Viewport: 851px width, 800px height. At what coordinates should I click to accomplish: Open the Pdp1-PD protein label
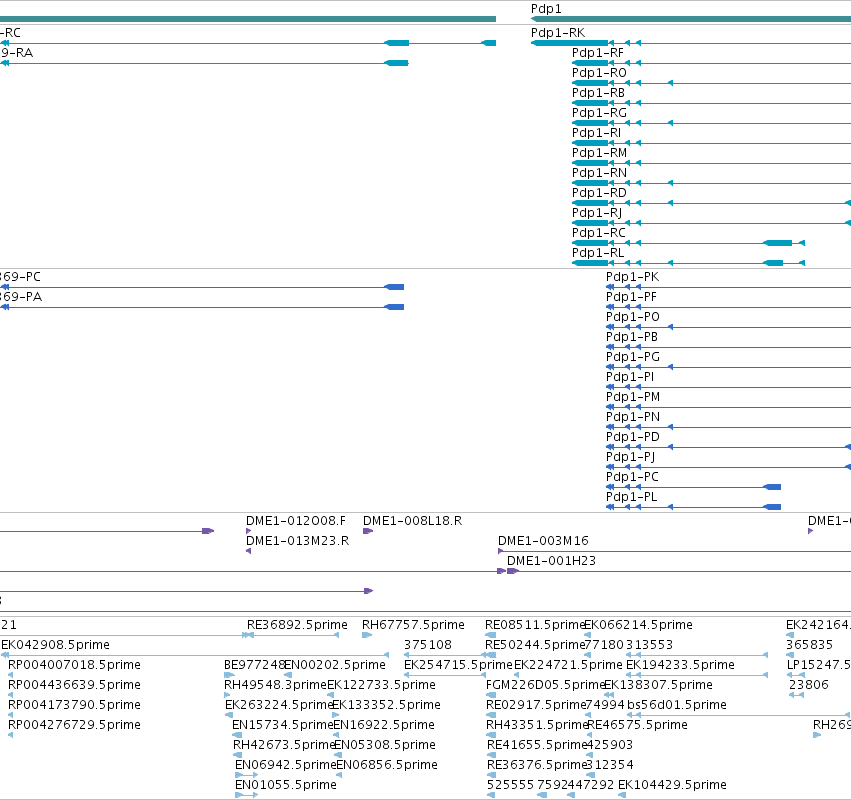tap(633, 437)
